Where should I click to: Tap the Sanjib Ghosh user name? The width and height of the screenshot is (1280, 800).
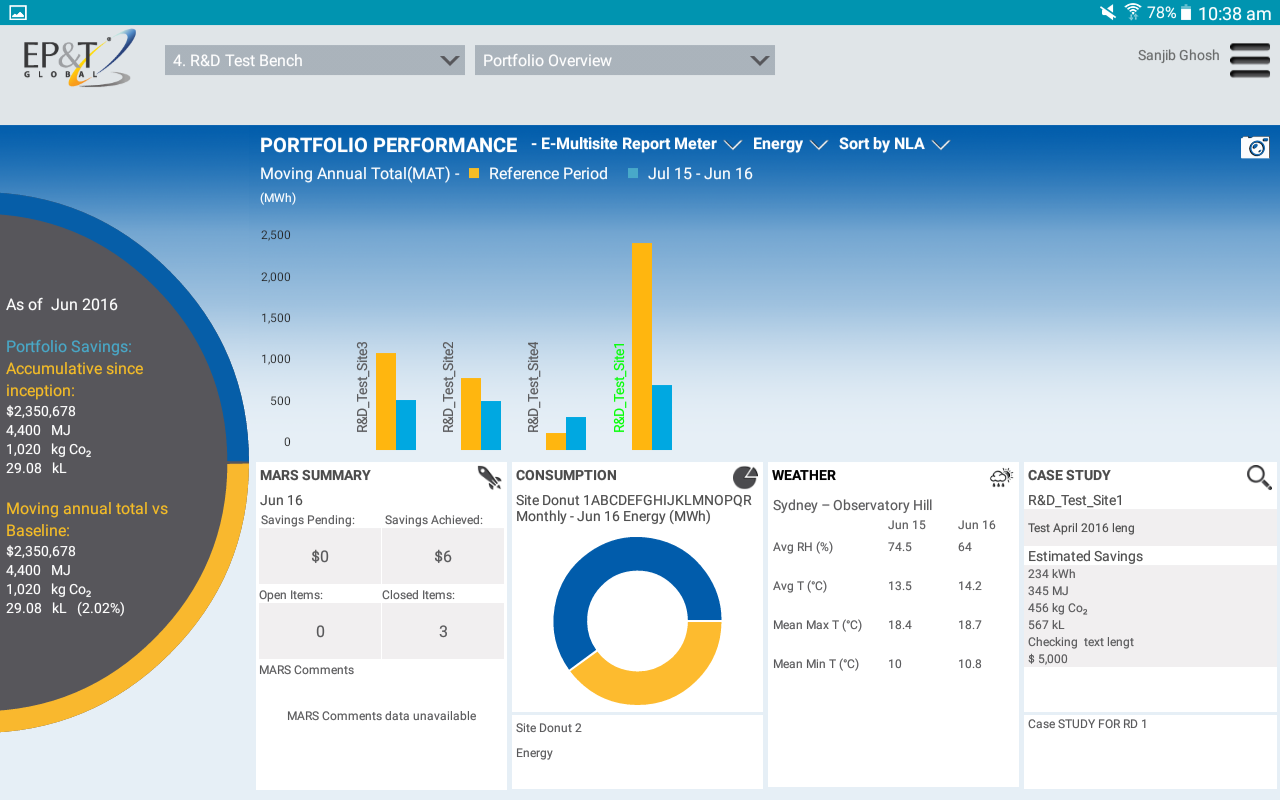click(1178, 56)
